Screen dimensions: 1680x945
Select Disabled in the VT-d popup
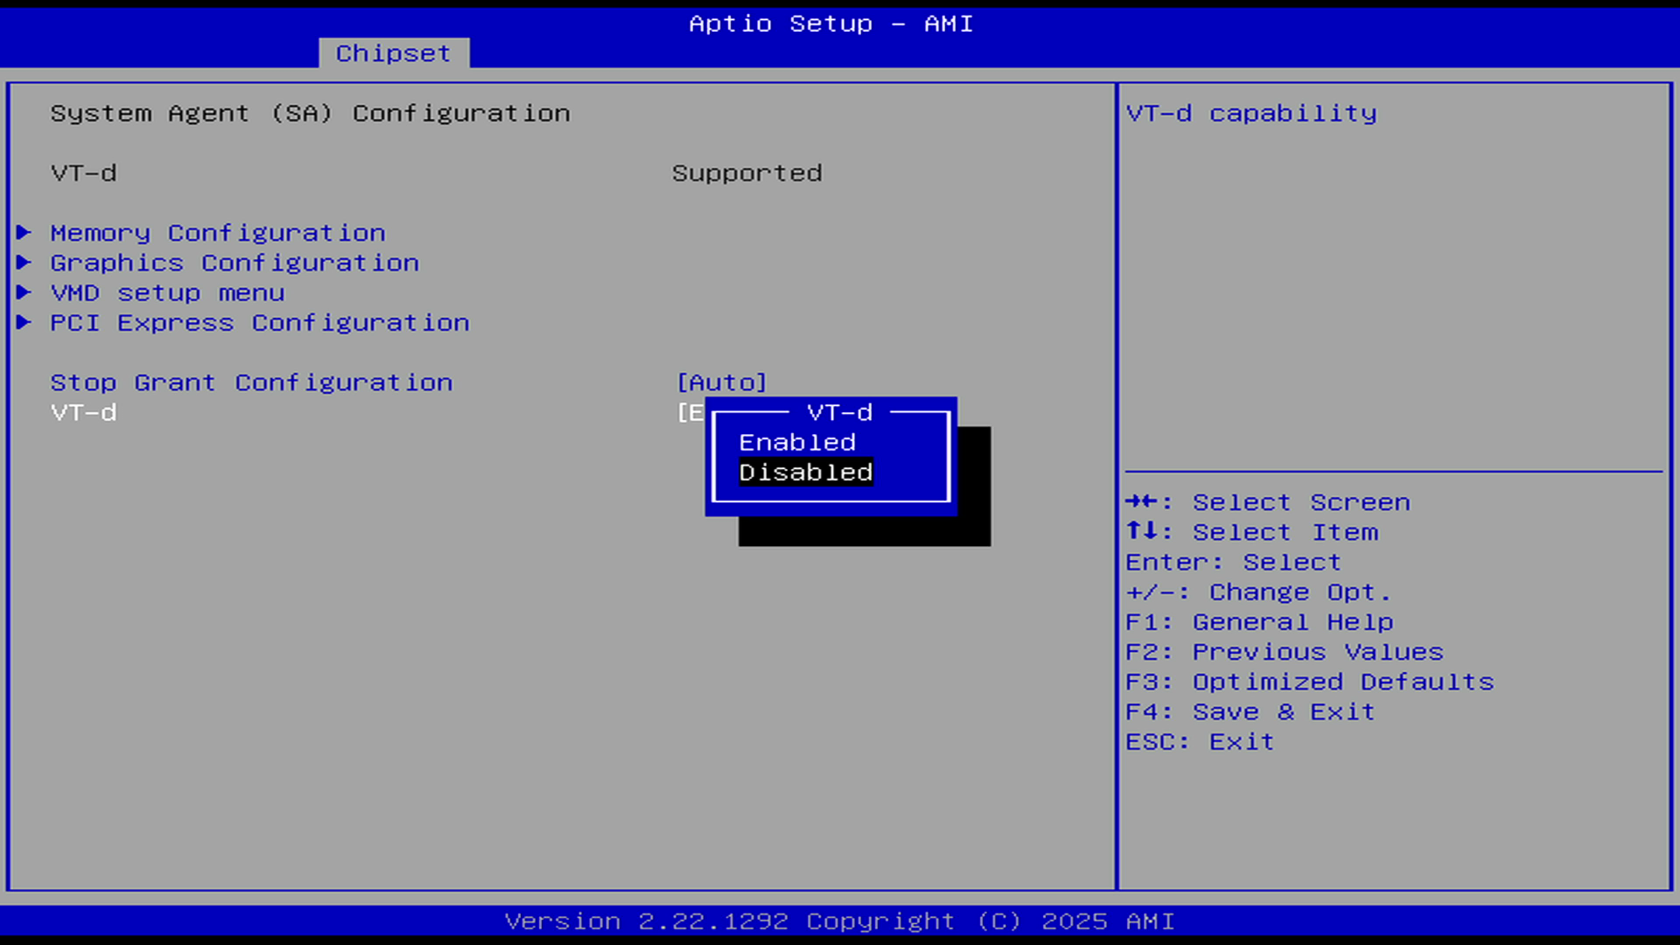click(806, 472)
